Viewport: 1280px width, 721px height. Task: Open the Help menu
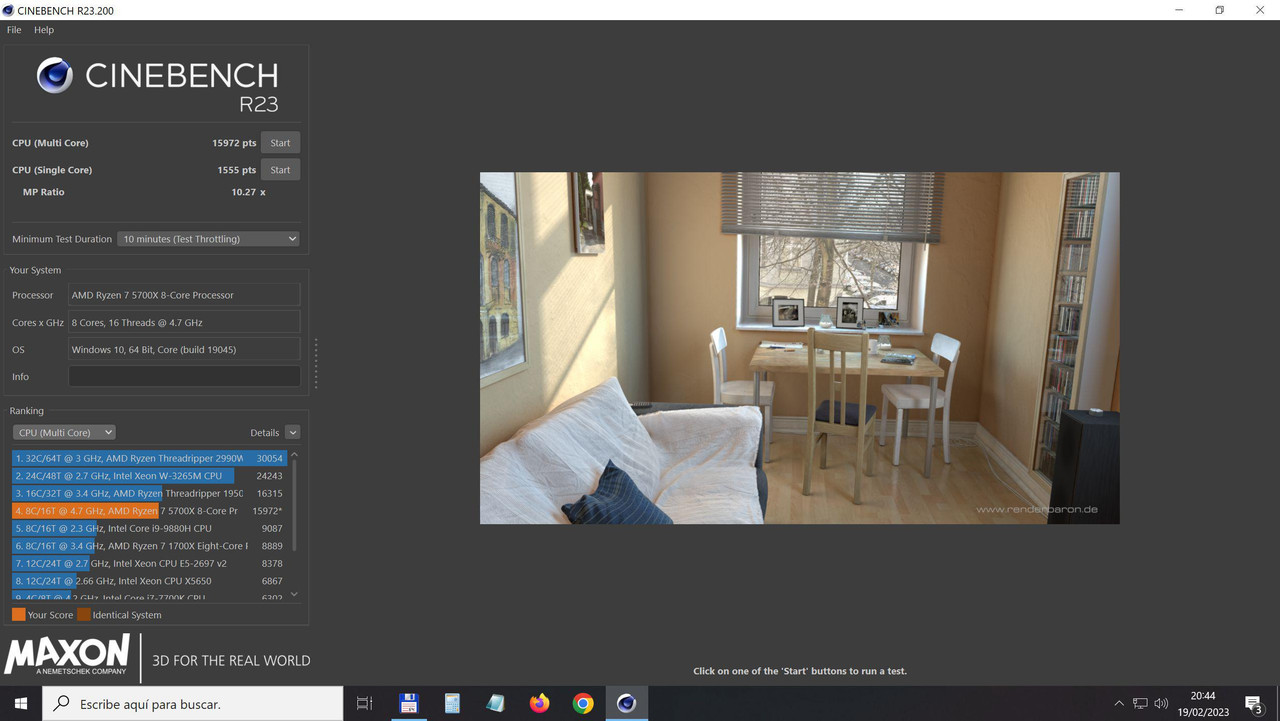tap(44, 30)
